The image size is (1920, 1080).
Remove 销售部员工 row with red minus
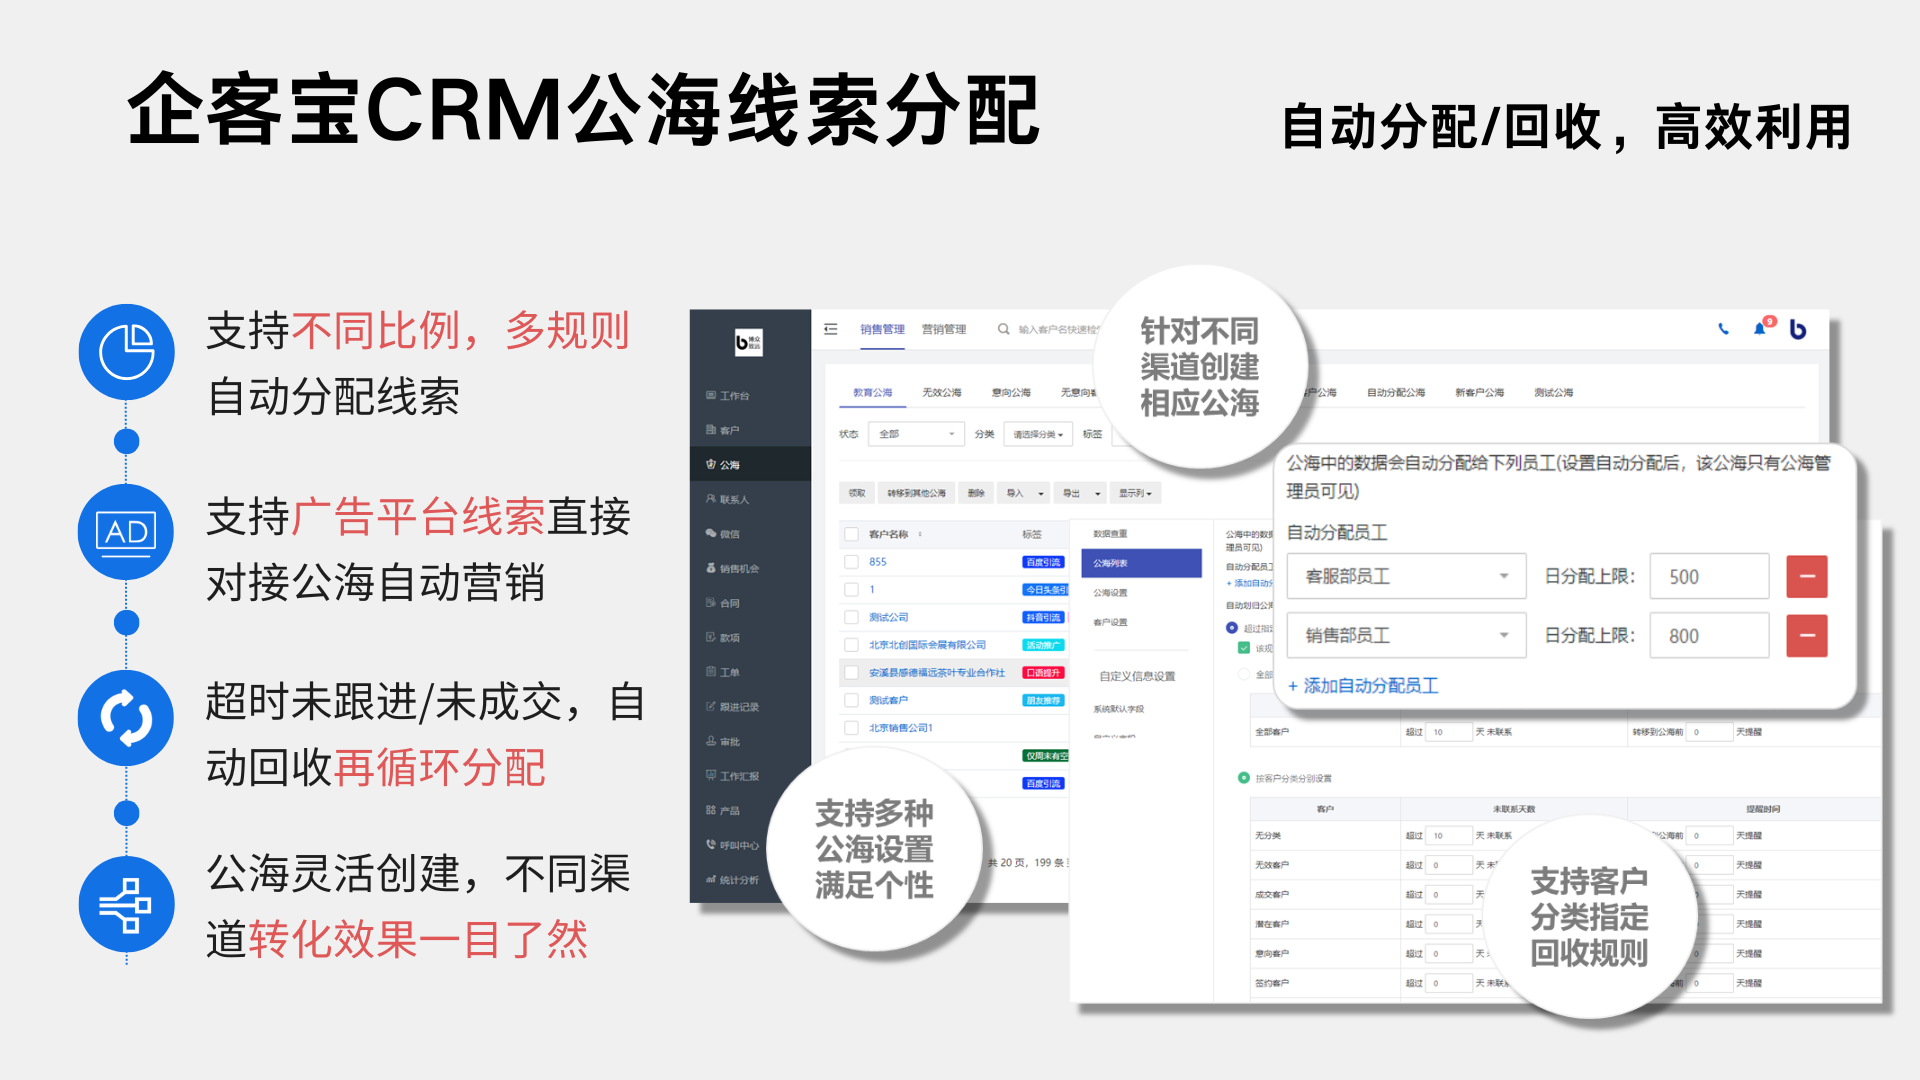pos(1807,636)
